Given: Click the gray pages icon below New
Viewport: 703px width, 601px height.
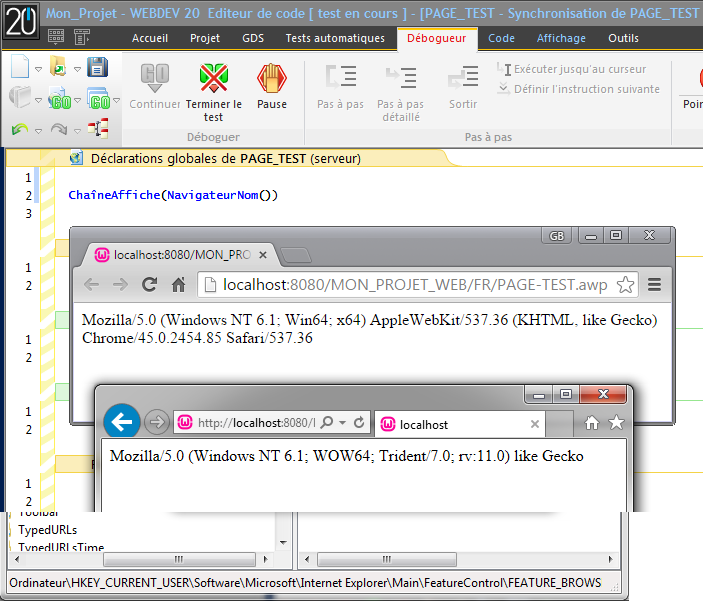Looking at the screenshot, I should click(20, 97).
